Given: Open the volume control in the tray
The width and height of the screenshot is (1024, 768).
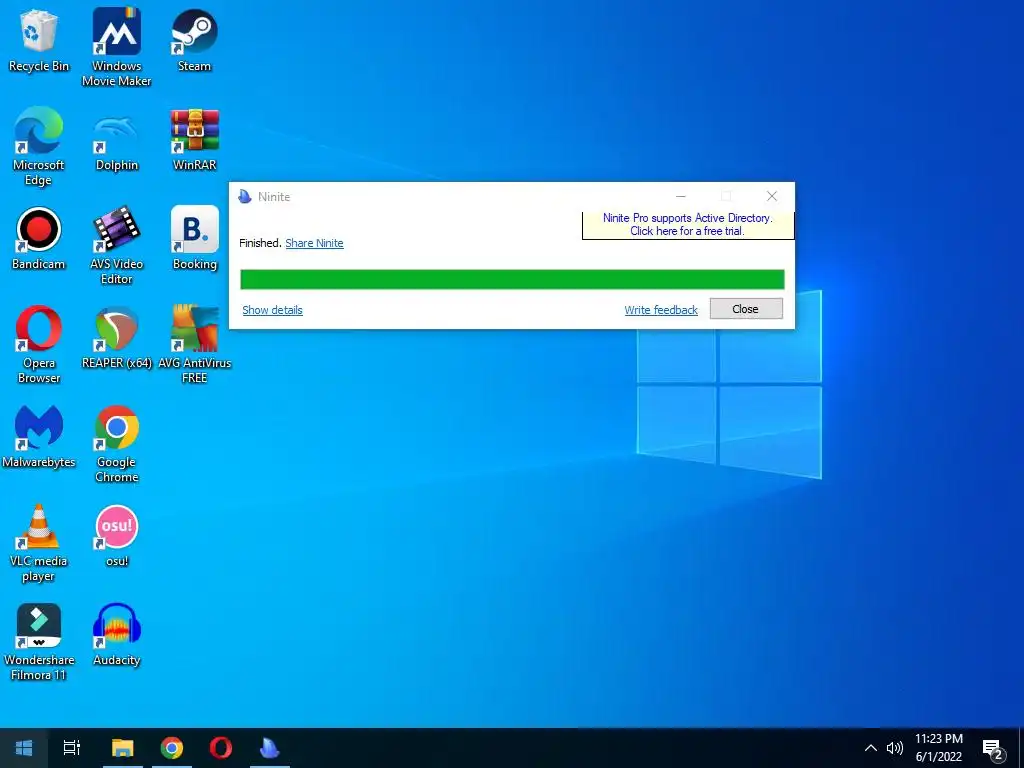Looking at the screenshot, I should pyautogui.click(x=895, y=748).
